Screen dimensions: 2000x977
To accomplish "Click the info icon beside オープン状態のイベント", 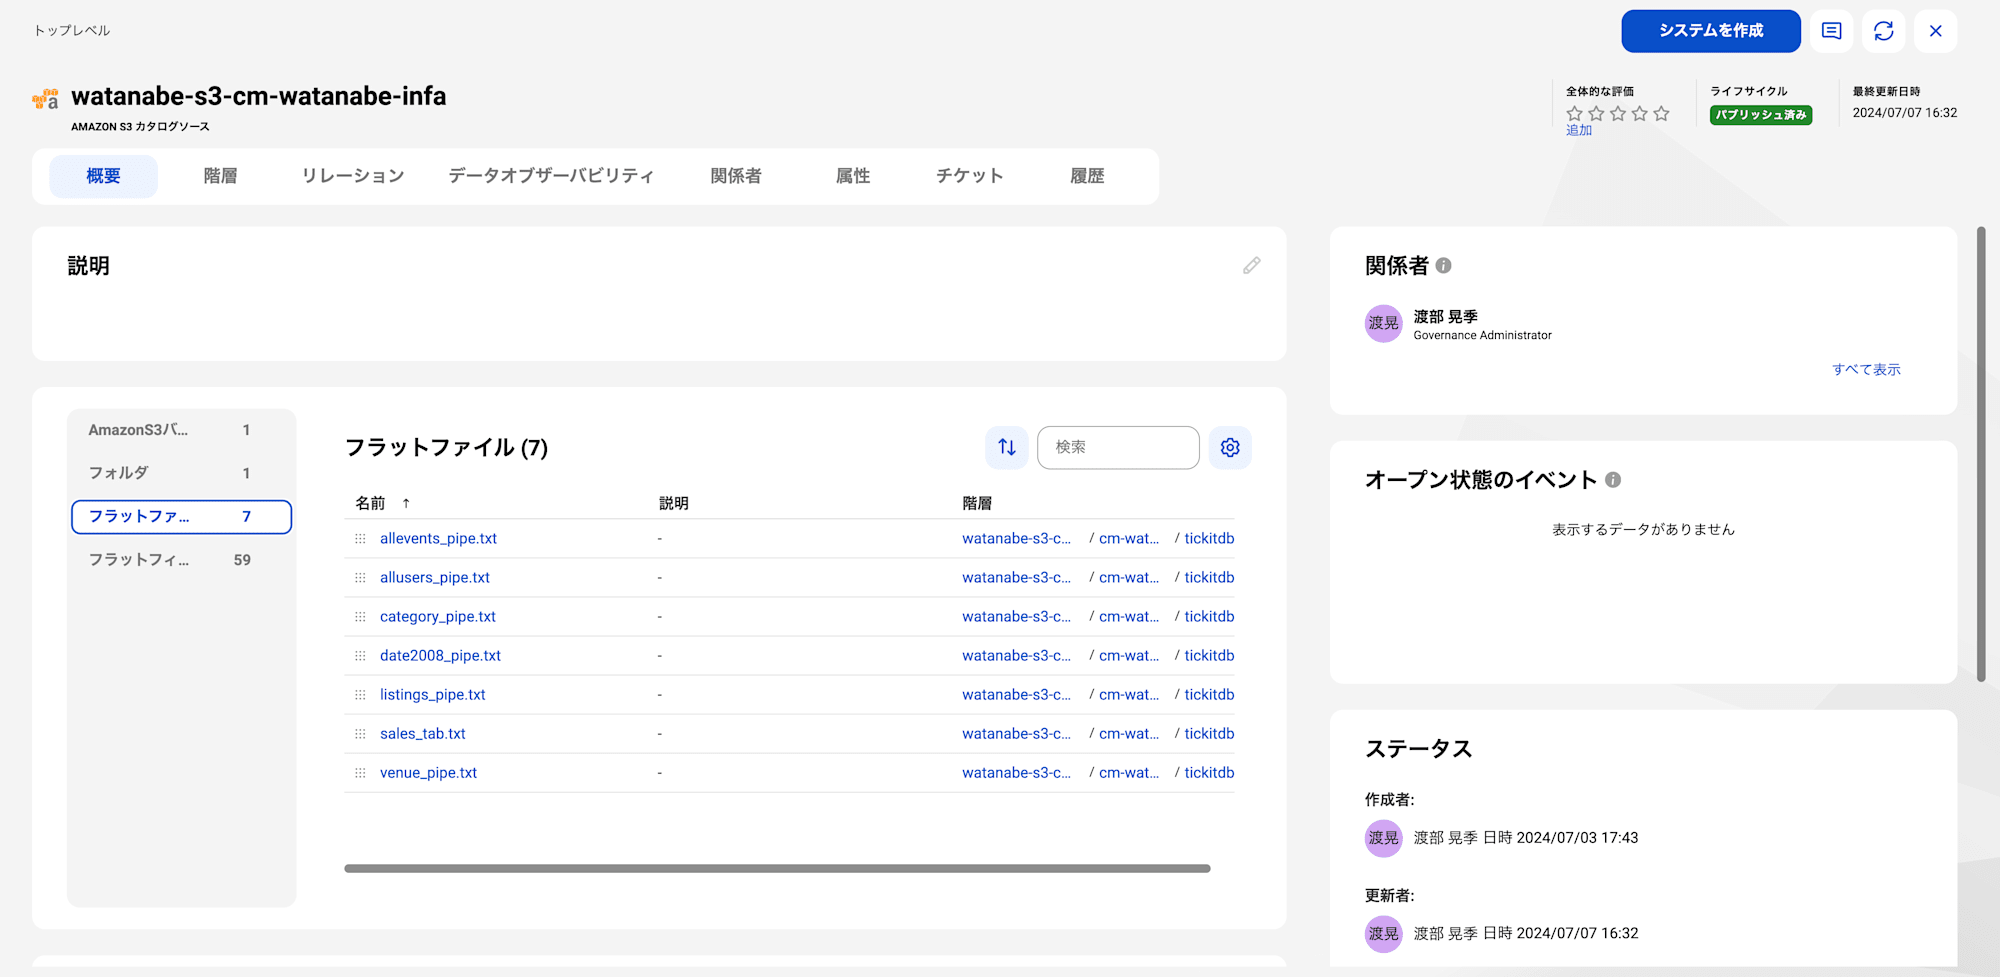I will click(x=1612, y=480).
